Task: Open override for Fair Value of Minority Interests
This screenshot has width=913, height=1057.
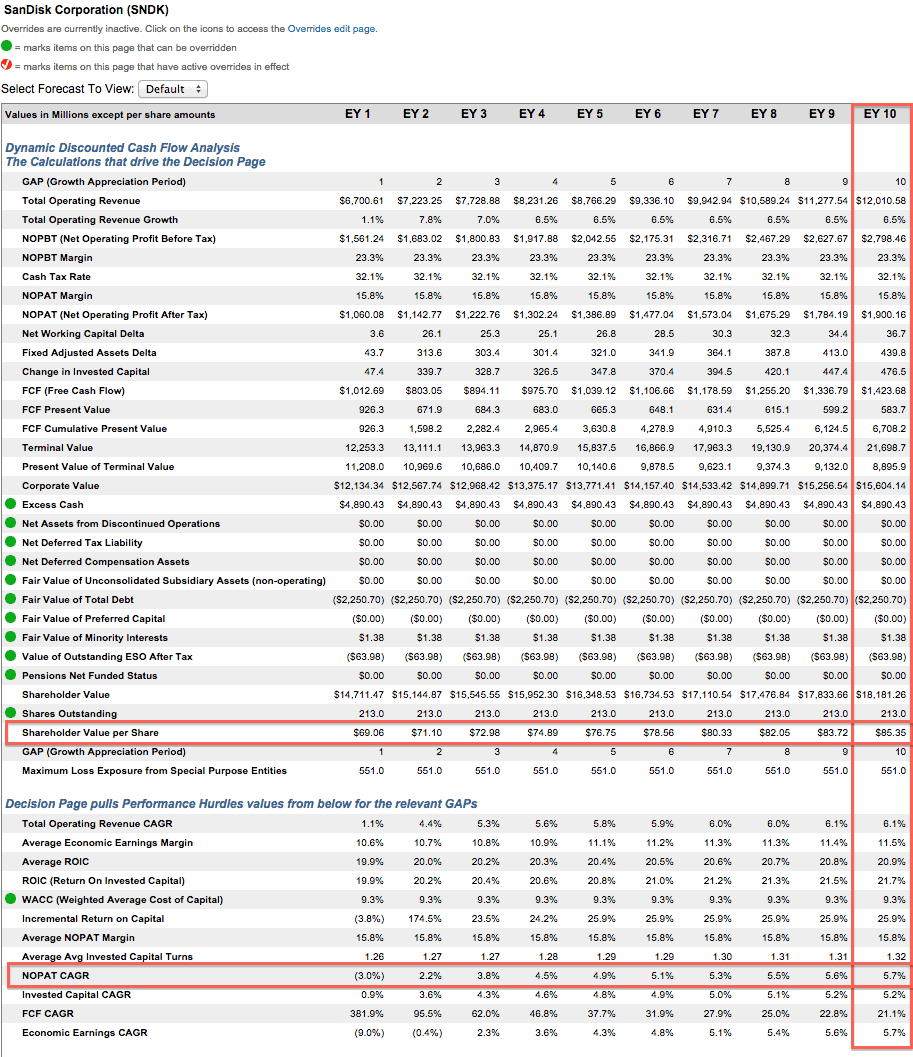Action: 11,636
